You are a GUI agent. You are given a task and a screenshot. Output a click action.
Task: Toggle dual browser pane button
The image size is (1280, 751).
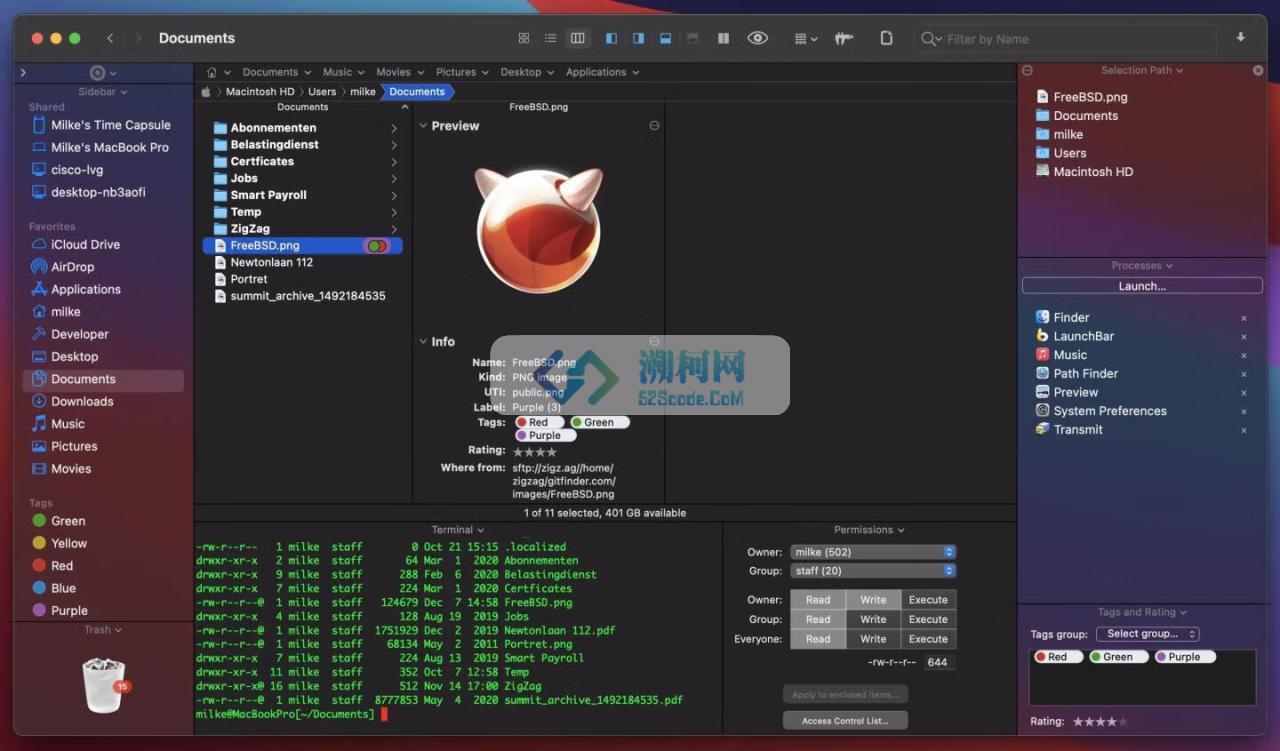(x=723, y=38)
